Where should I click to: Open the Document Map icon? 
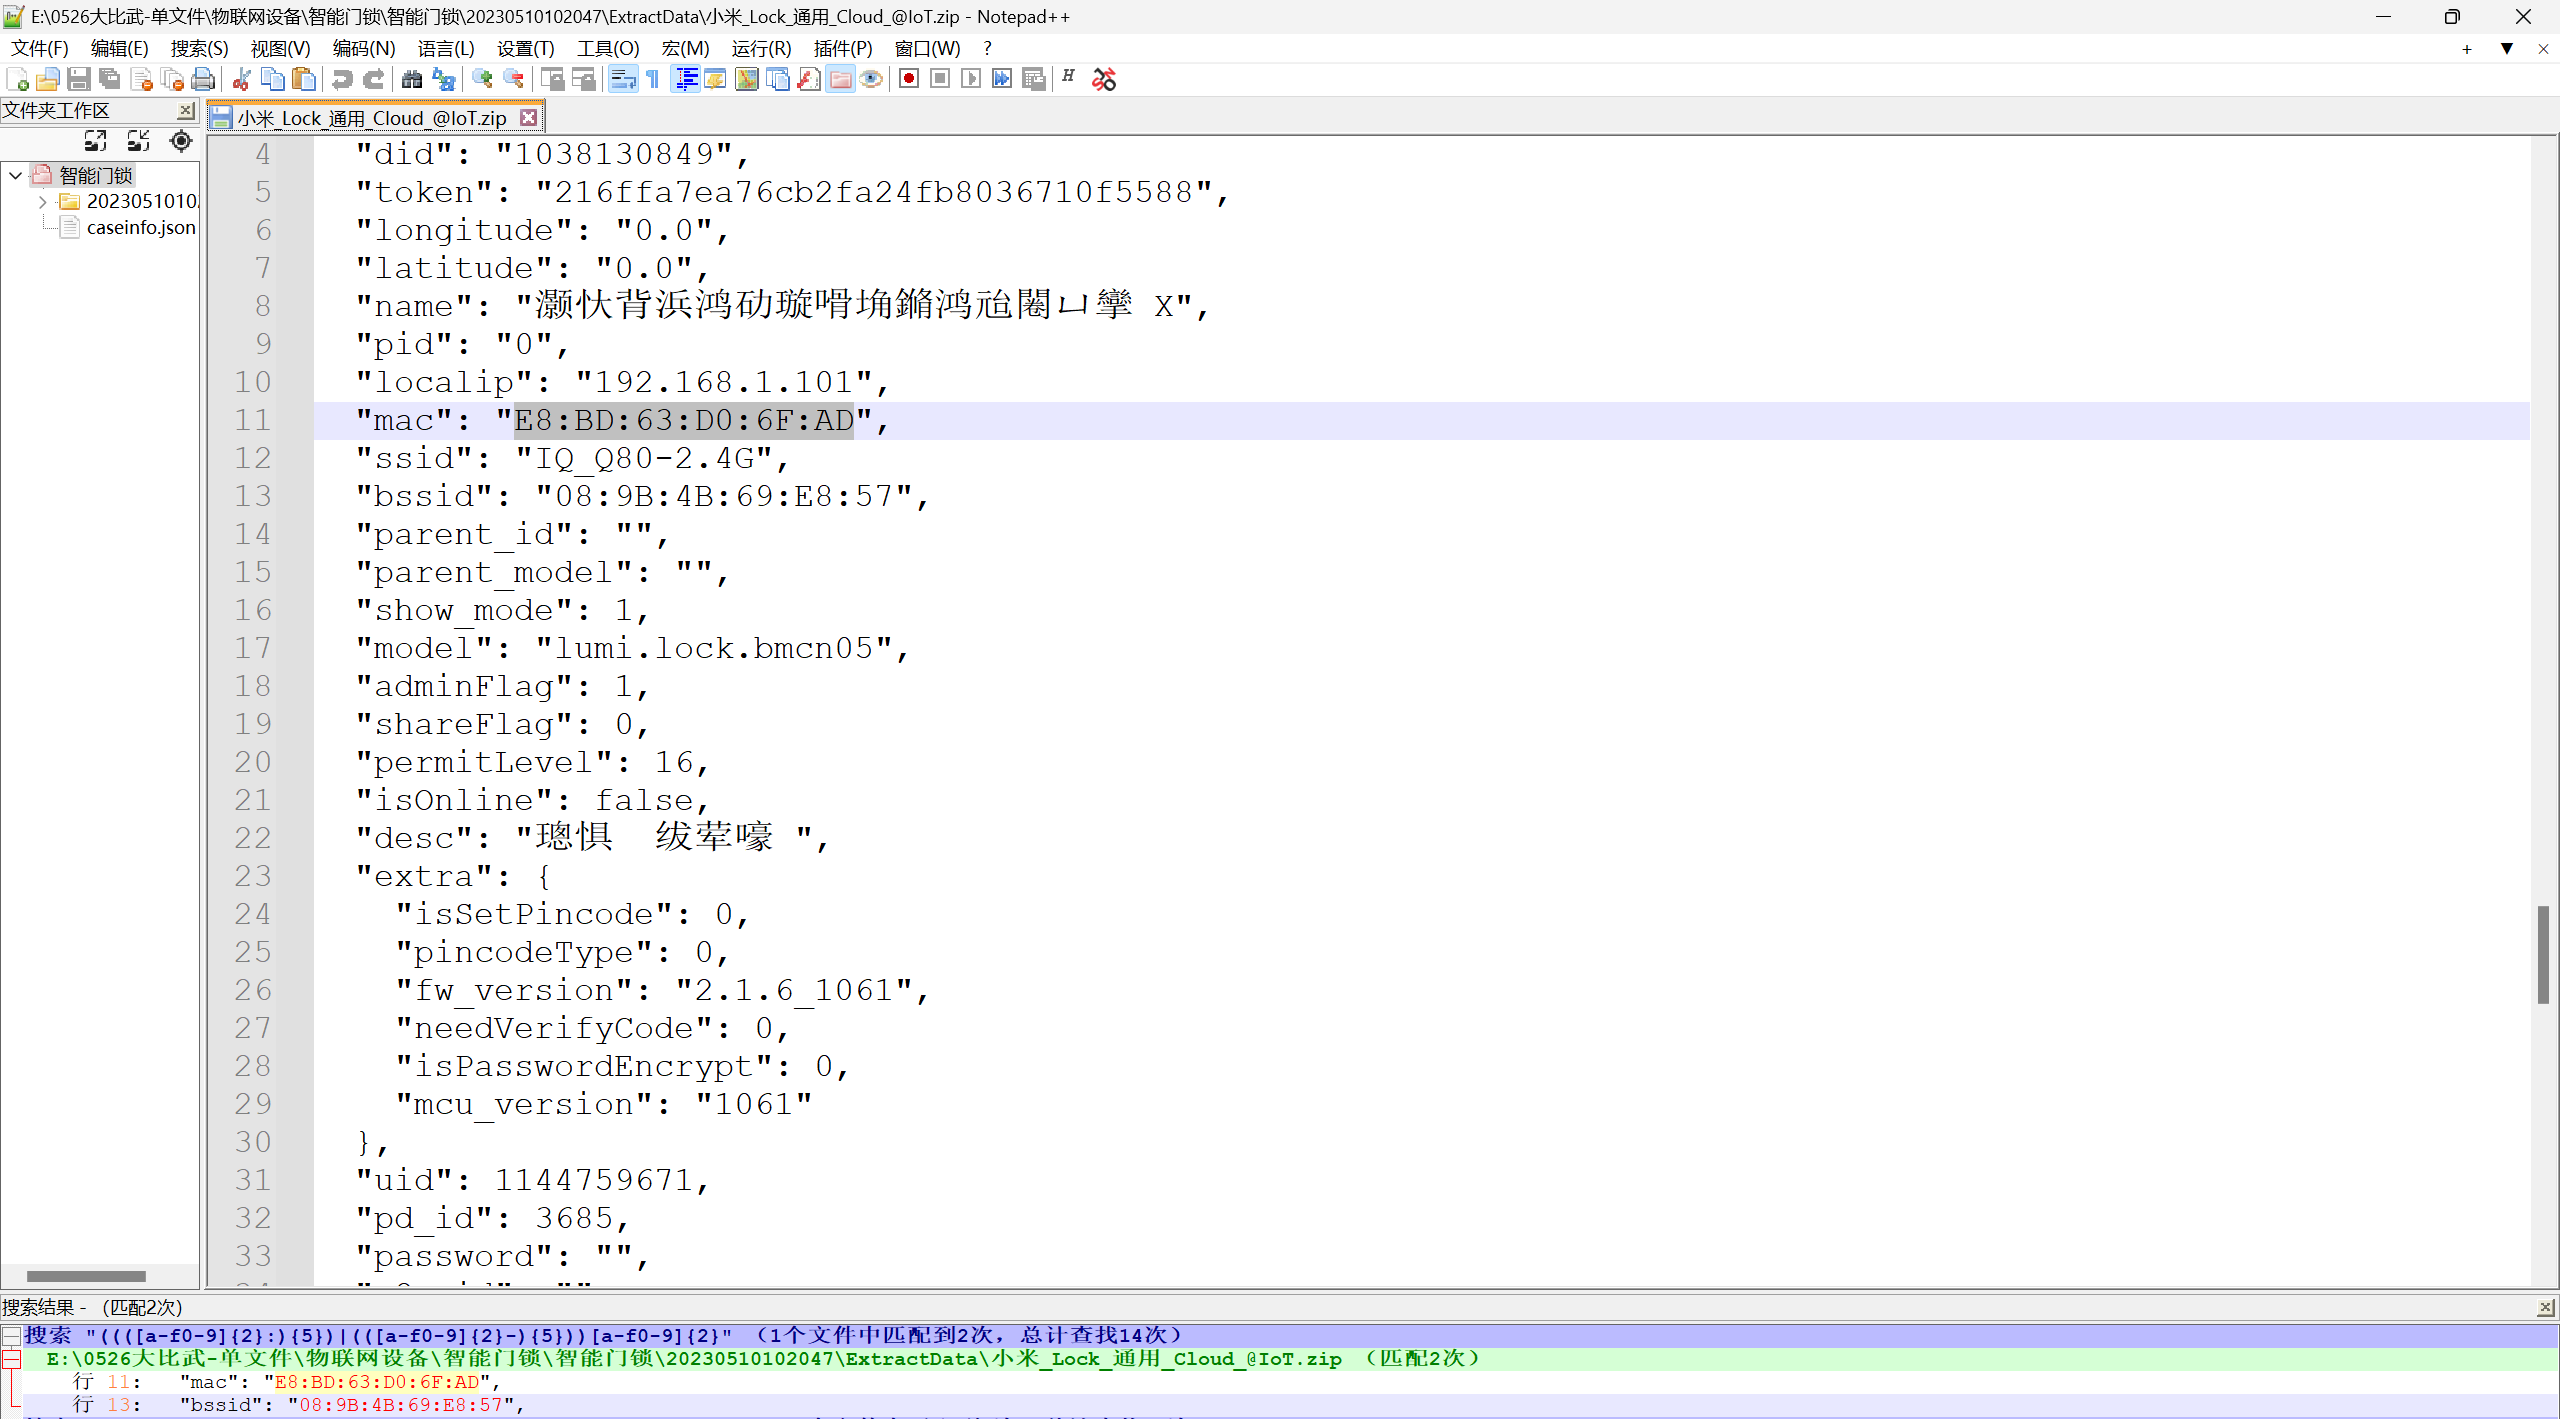coord(746,79)
